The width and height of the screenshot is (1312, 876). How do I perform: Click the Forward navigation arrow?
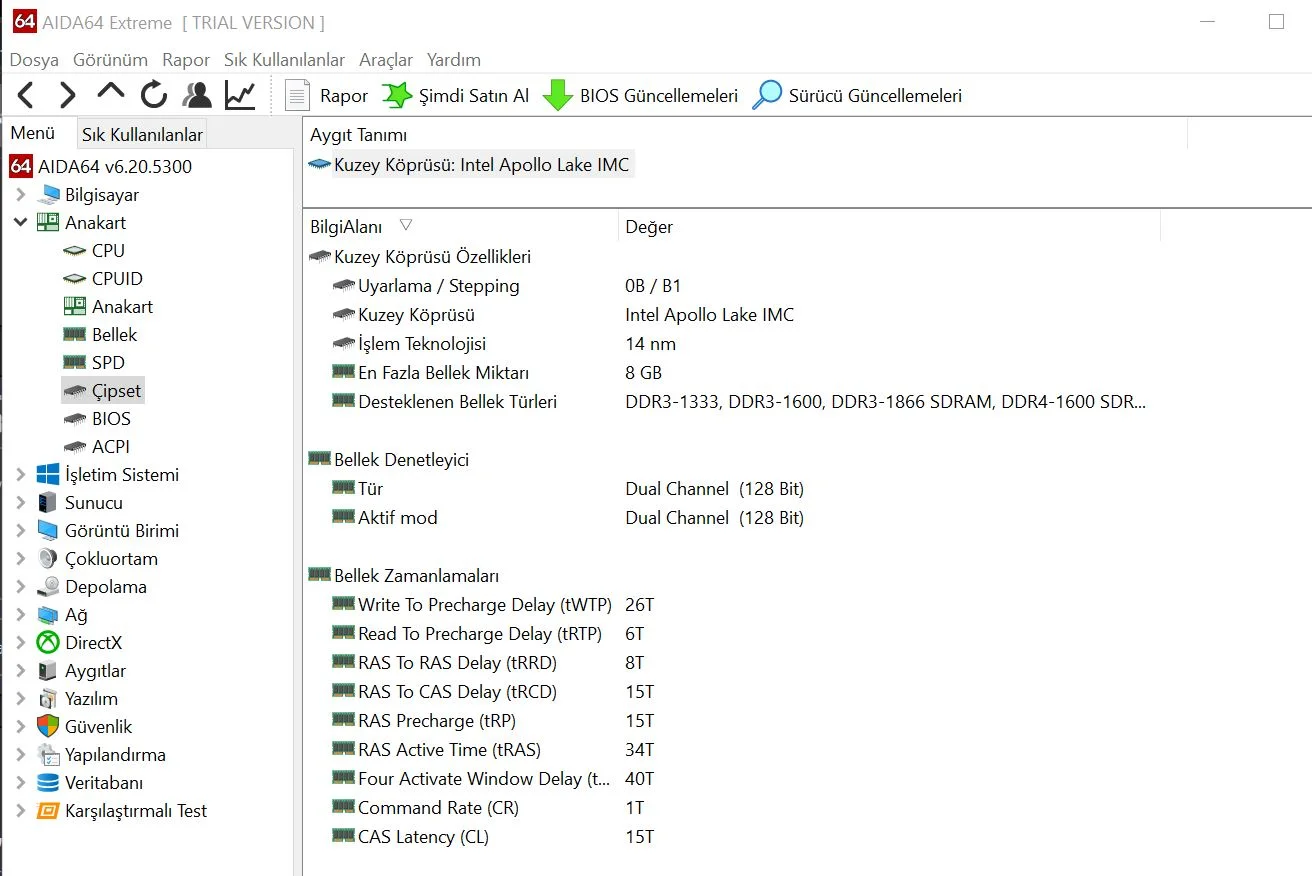[67, 96]
